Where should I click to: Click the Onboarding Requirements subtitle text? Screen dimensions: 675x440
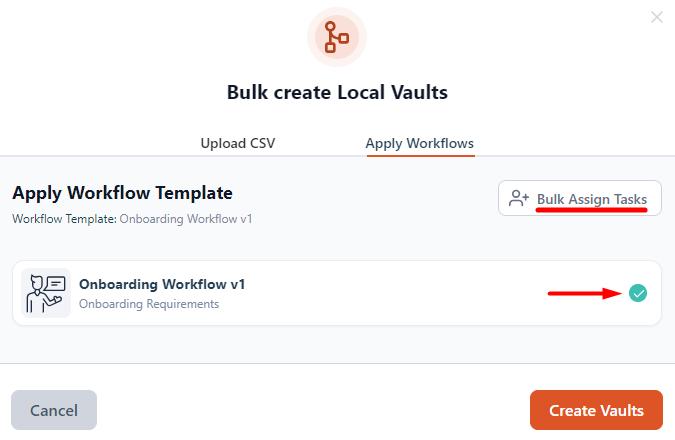click(149, 304)
